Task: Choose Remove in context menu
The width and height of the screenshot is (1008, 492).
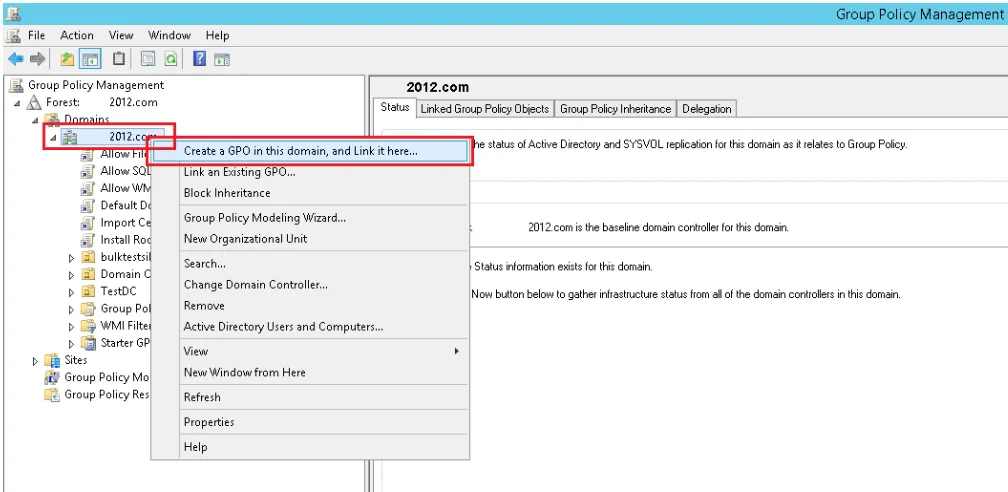Action: tap(310, 305)
